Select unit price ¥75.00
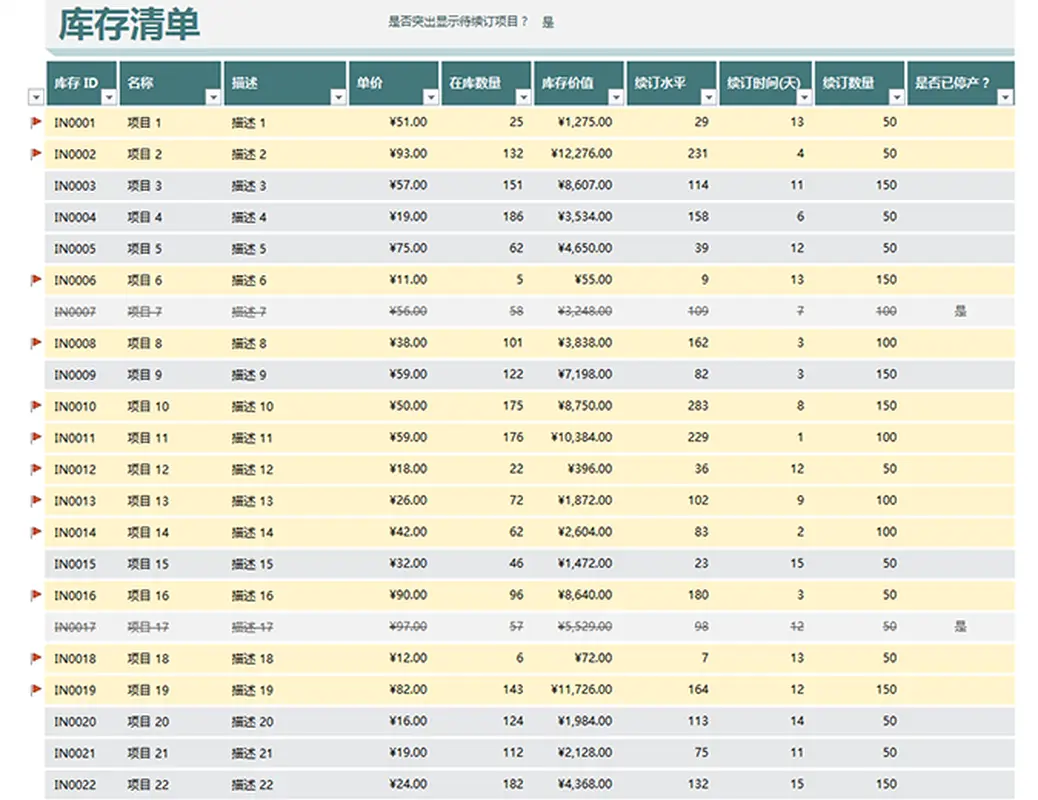1038x800 pixels. coord(408,248)
